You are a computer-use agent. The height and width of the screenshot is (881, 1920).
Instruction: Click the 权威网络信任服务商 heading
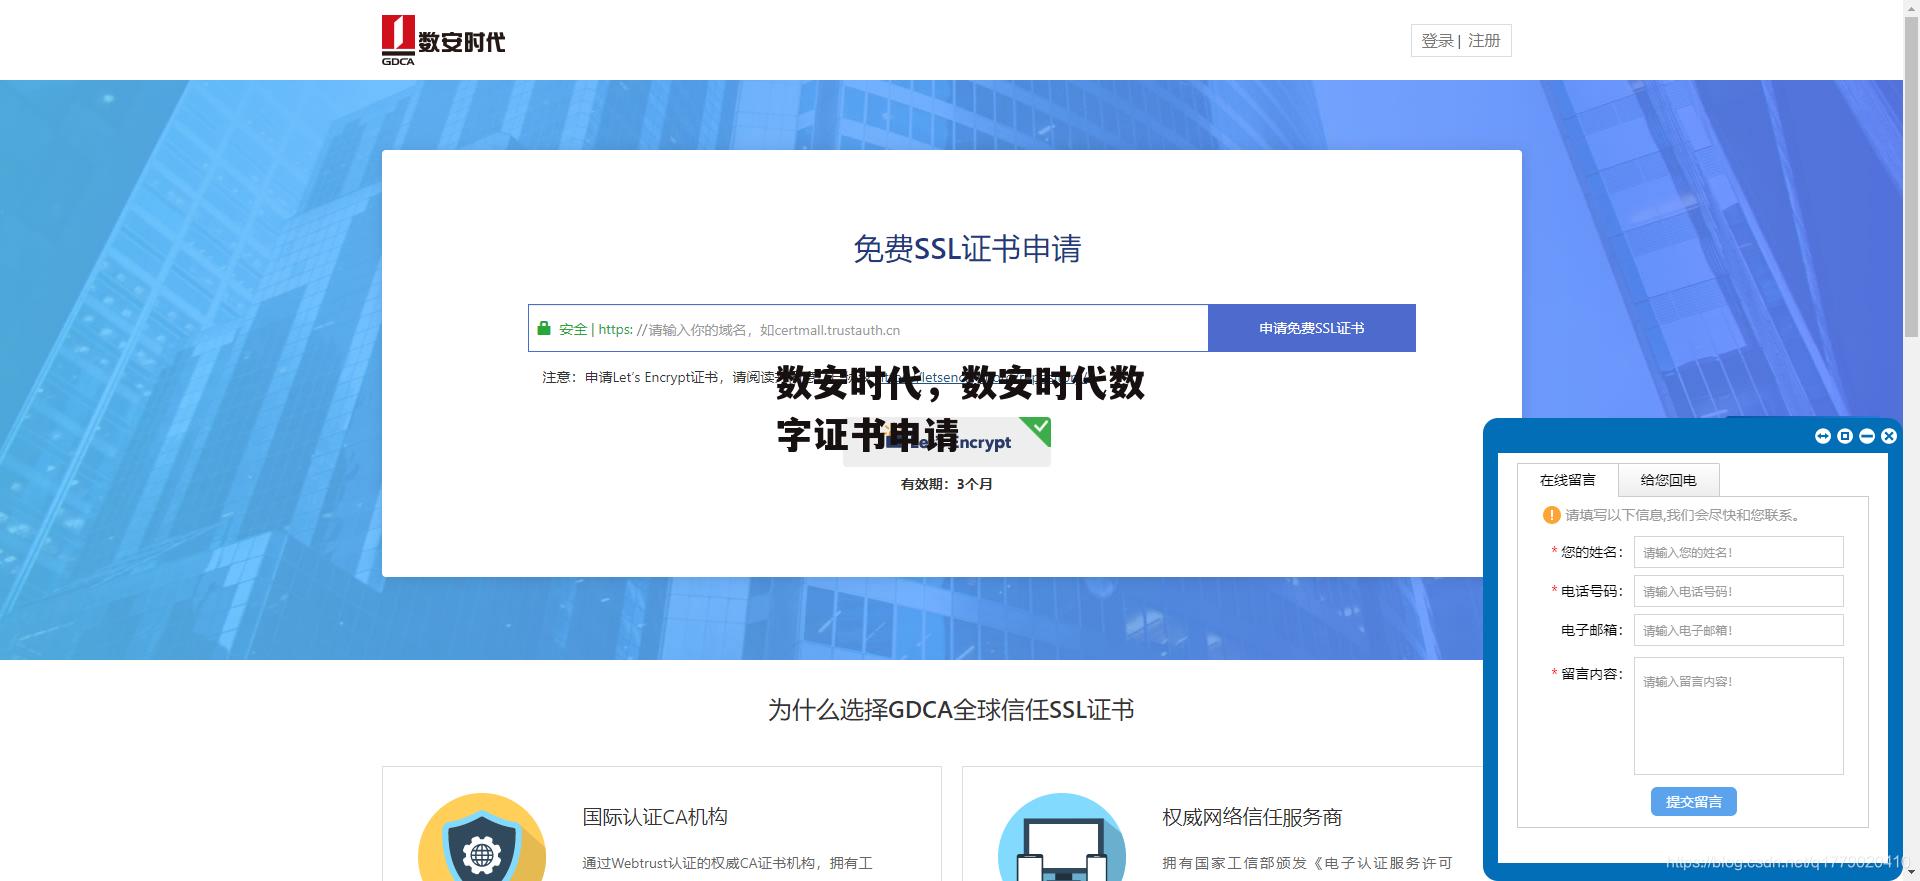(x=1252, y=817)
